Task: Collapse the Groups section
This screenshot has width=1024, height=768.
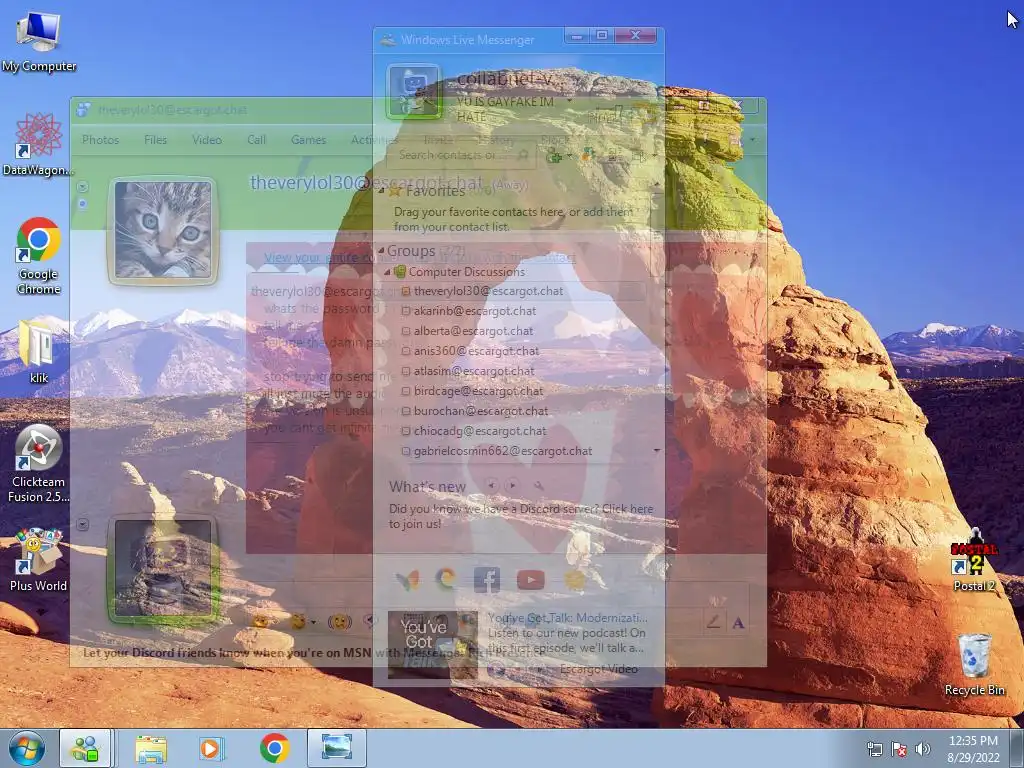Action: [x=381, y=251]
